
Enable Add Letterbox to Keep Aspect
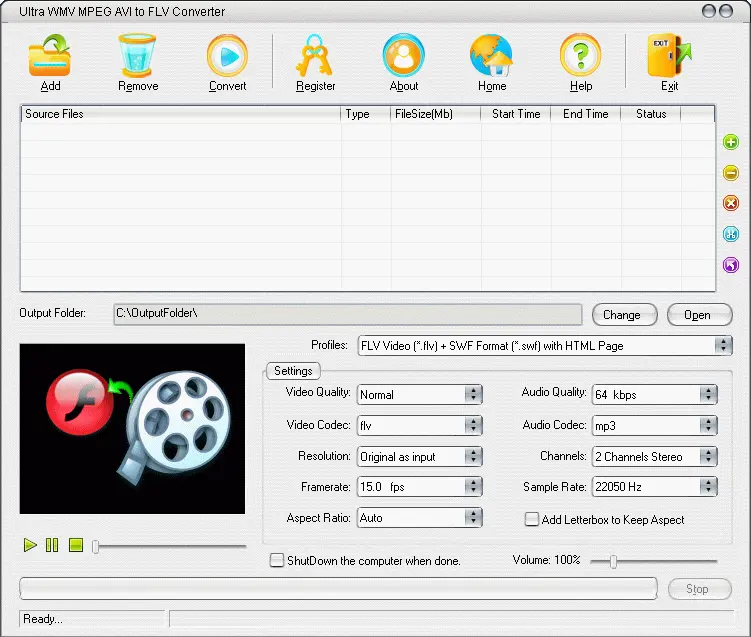pos(533,519)
